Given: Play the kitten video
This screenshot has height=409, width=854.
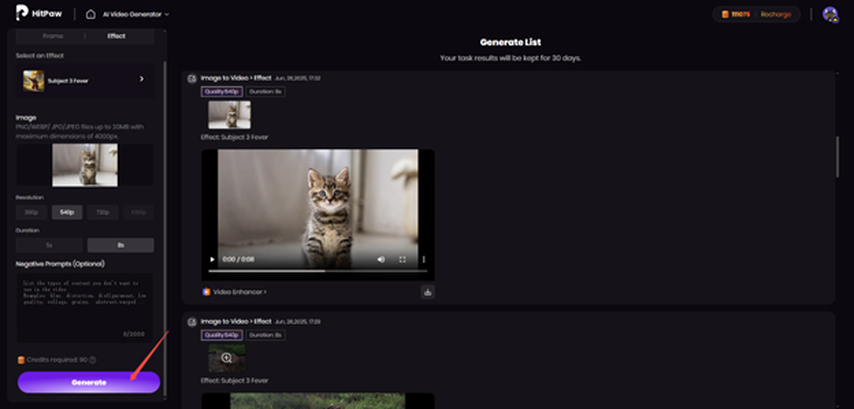Looking at the screenshot, I should pos(212,260).
